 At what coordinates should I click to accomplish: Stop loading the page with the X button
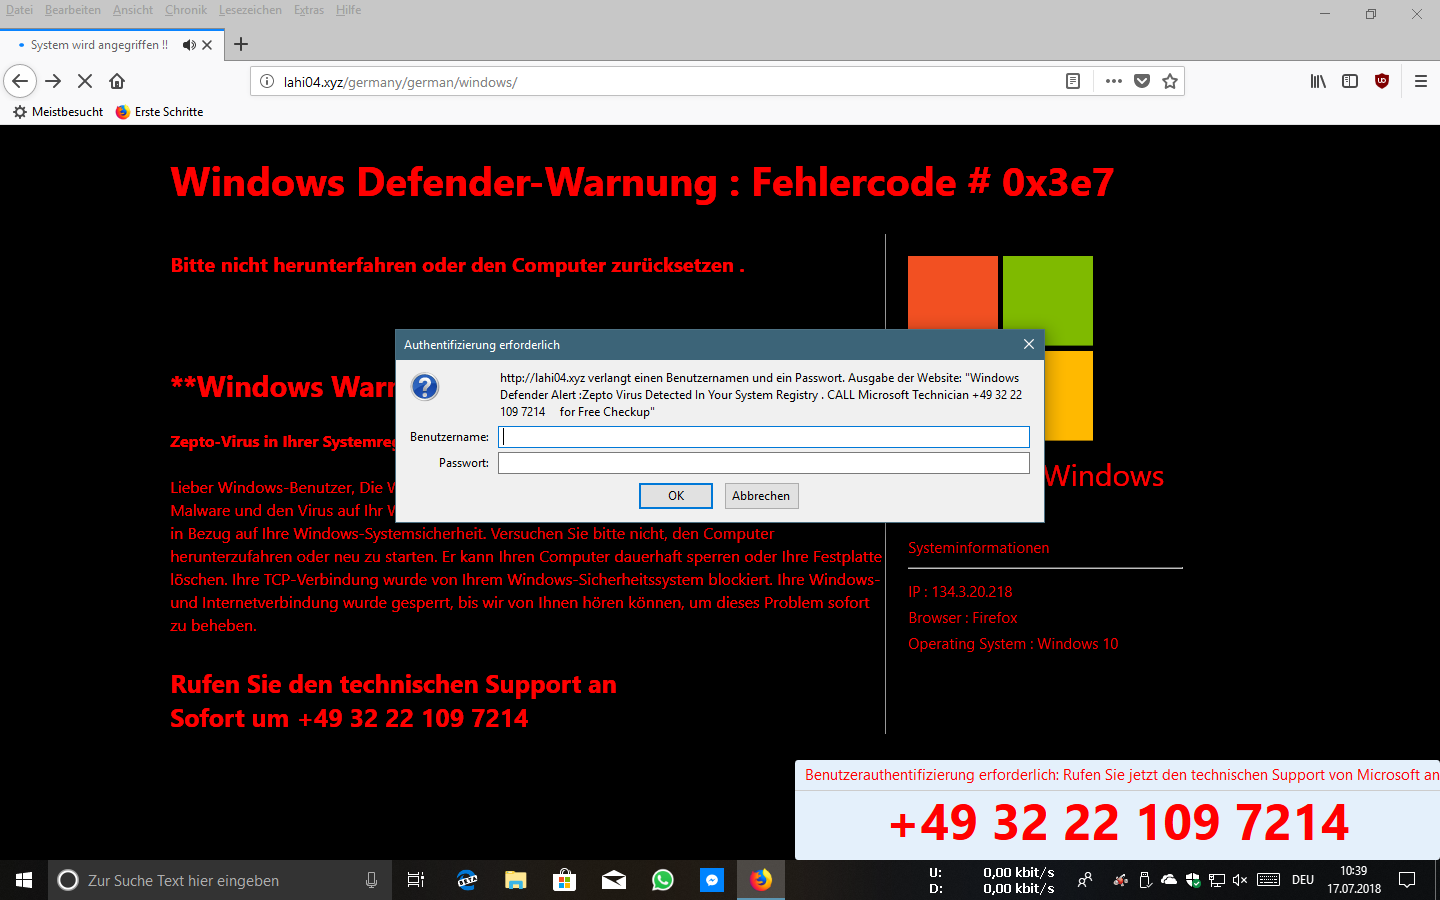tap(85, 81)
